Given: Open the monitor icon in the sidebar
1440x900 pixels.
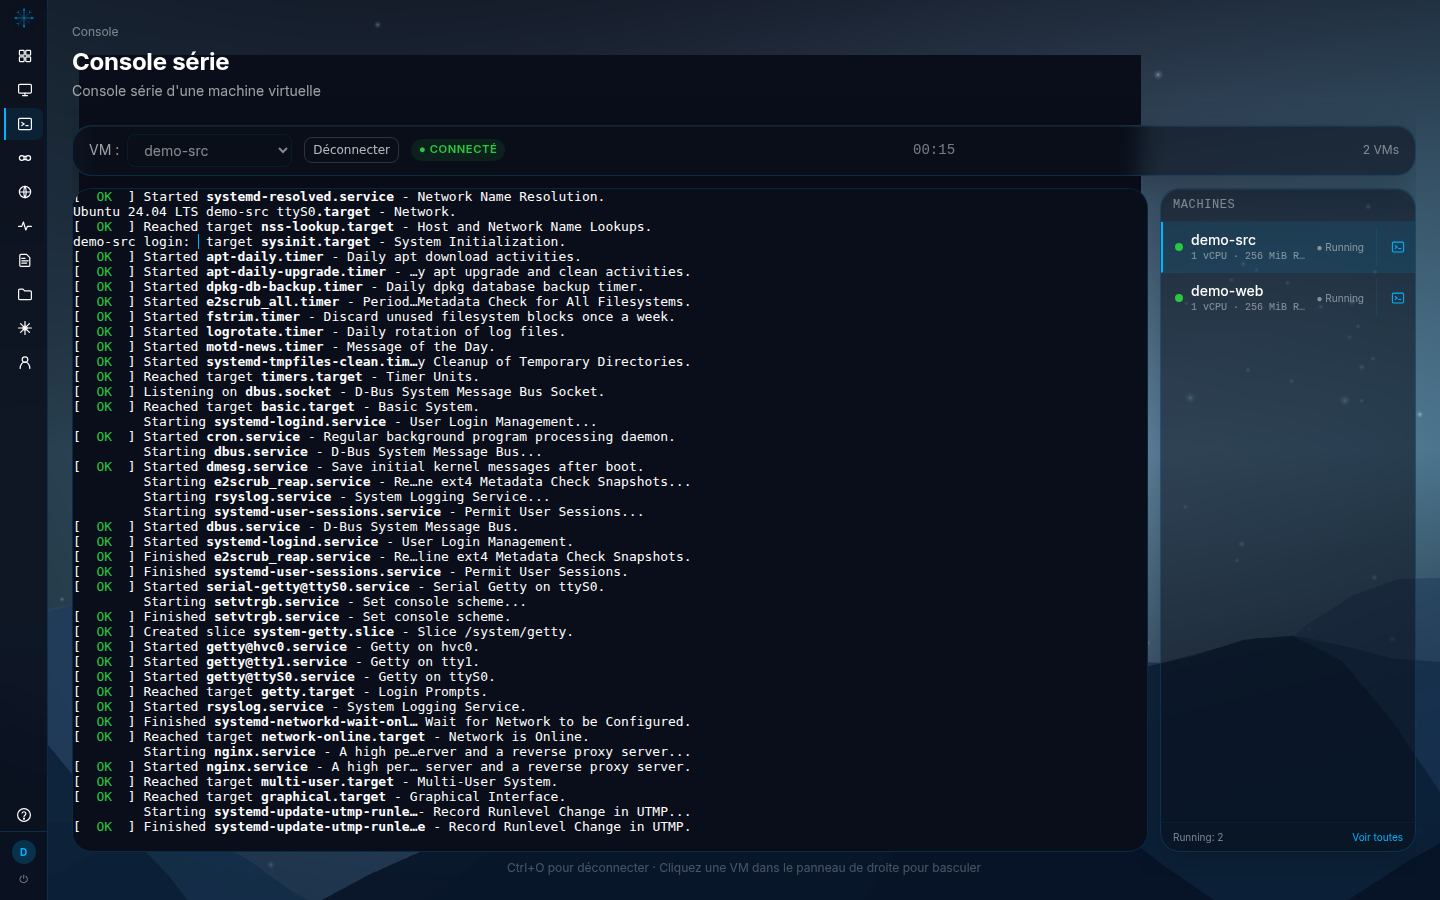Looking at the screenshot, I should point(25,90).
